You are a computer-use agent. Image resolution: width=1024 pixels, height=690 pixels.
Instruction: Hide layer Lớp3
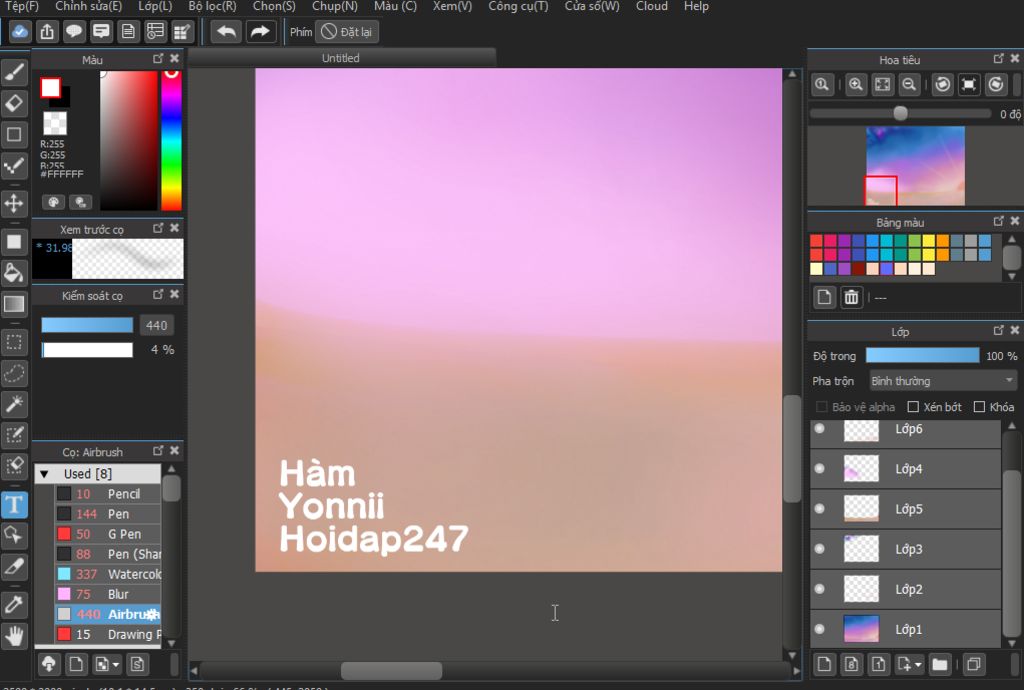click(x=820, y=549)
